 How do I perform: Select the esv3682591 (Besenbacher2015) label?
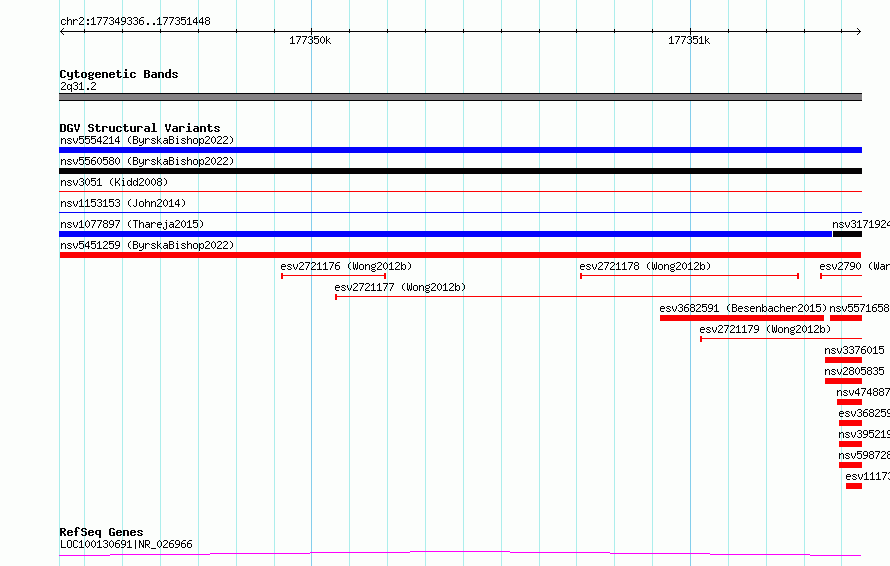743,308
